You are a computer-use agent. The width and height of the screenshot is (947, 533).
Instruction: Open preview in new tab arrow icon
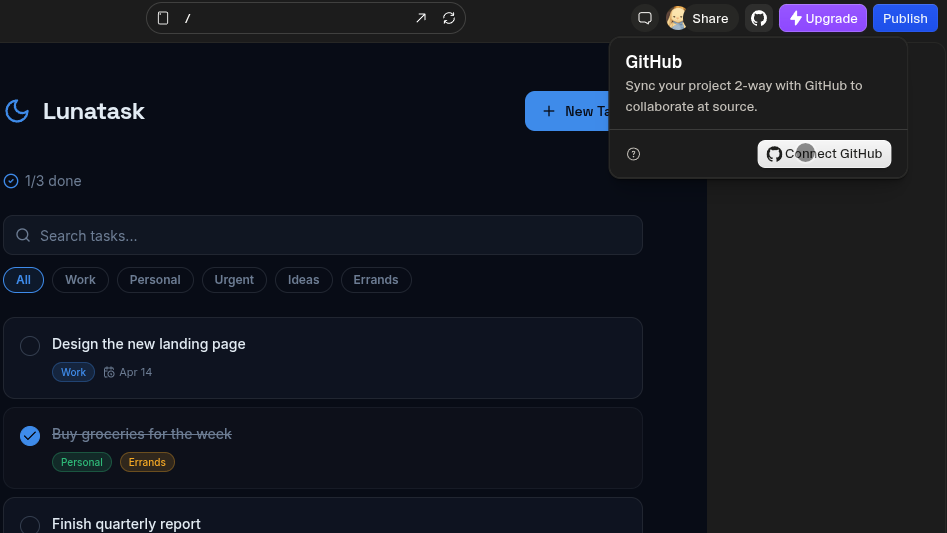(x=421, y=18)
